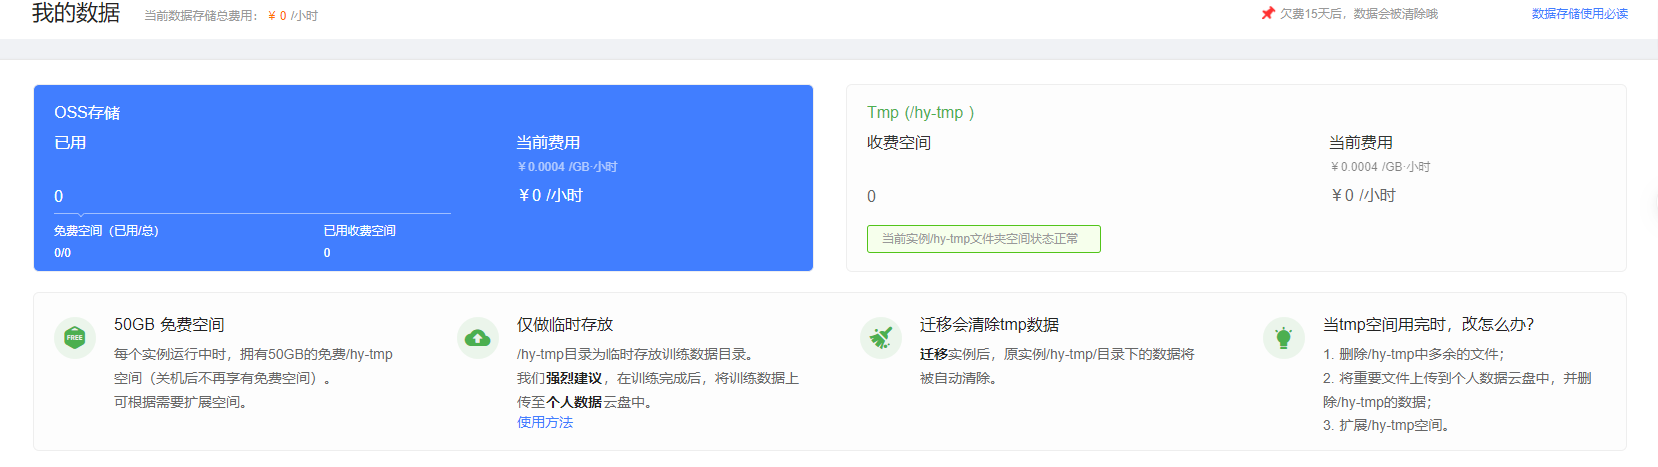Click the 仅做临时存放 heading
1658x467 pixels.
565,325
